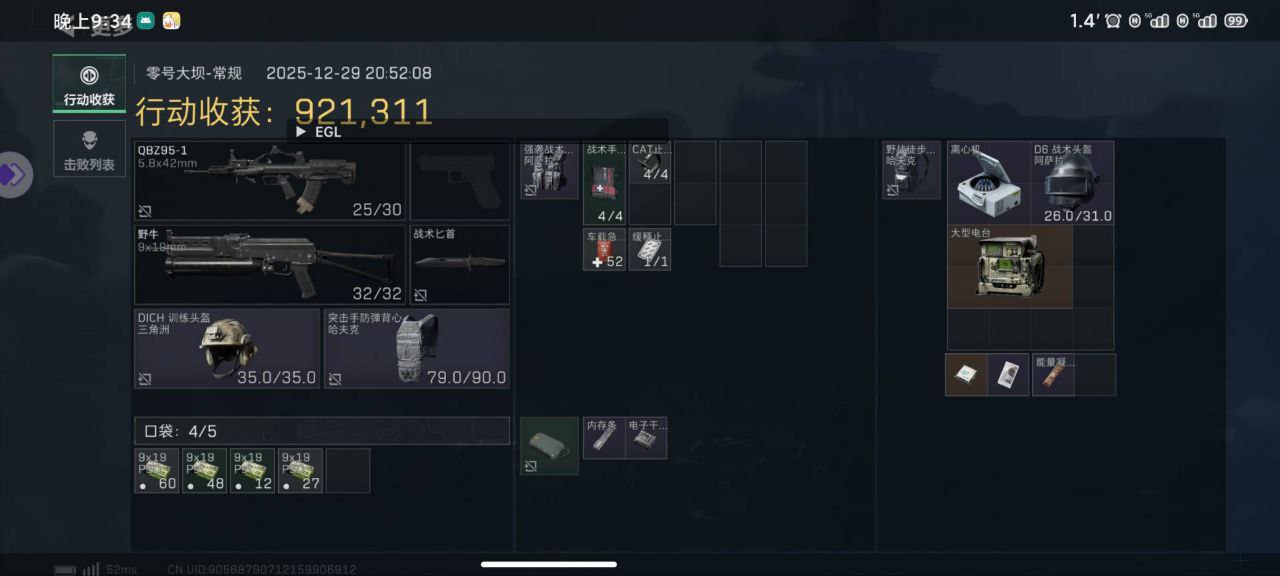1280x576 pixels.
Task: Select the 9x19 ammo stack with 60 rounds
Action: (x=157, y=470)
